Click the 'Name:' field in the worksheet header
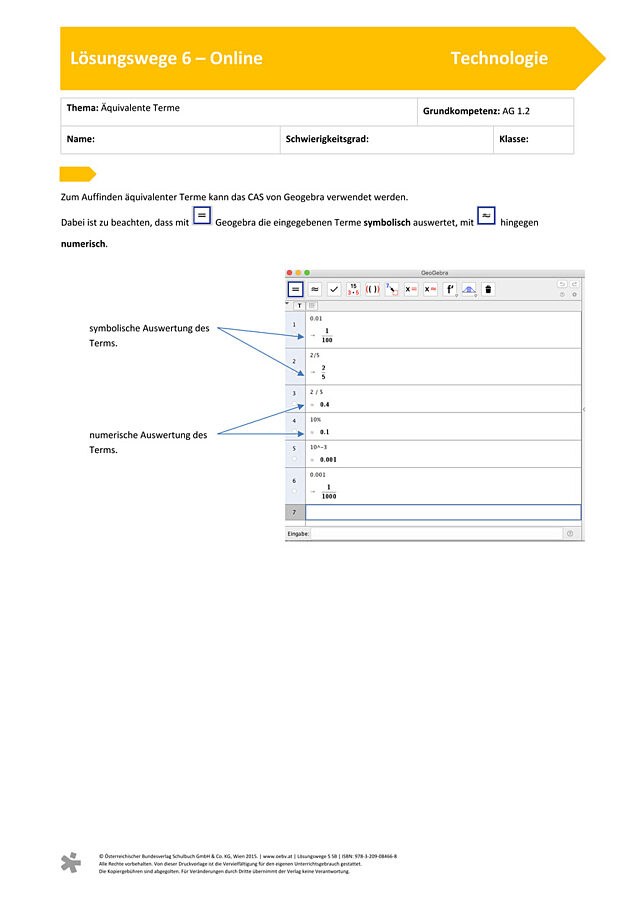The image size is (640, 905). pyautogui.click(x=170, y=140)
